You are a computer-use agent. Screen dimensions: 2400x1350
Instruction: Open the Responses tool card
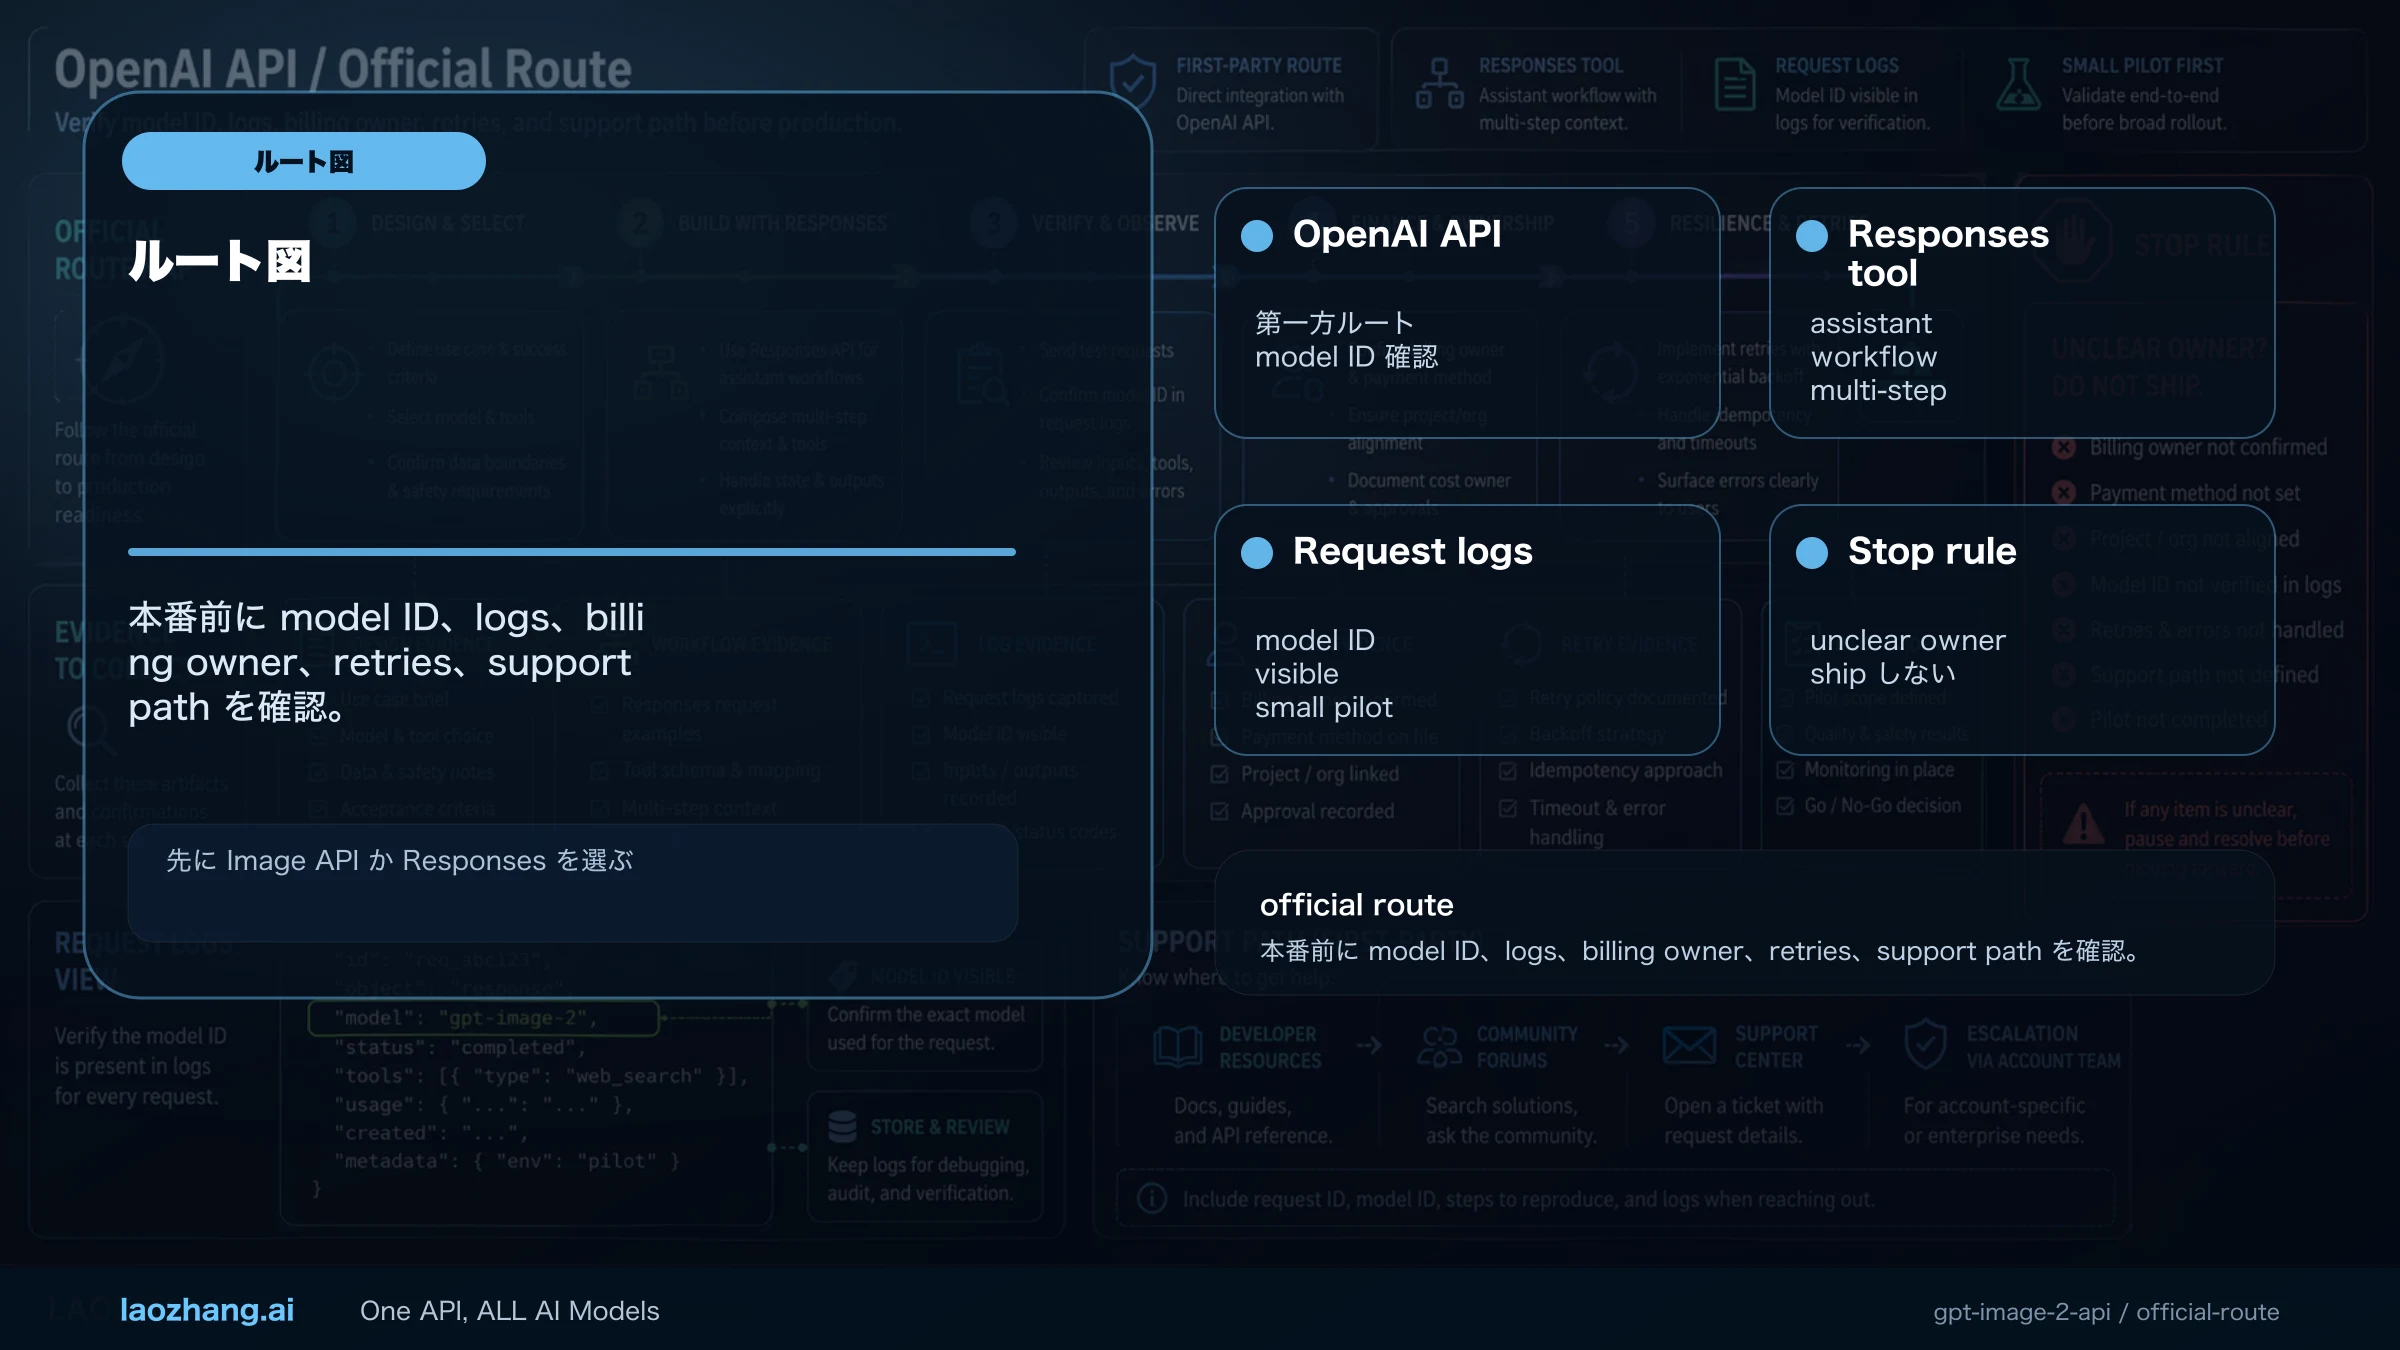[x=2022, y=313]
